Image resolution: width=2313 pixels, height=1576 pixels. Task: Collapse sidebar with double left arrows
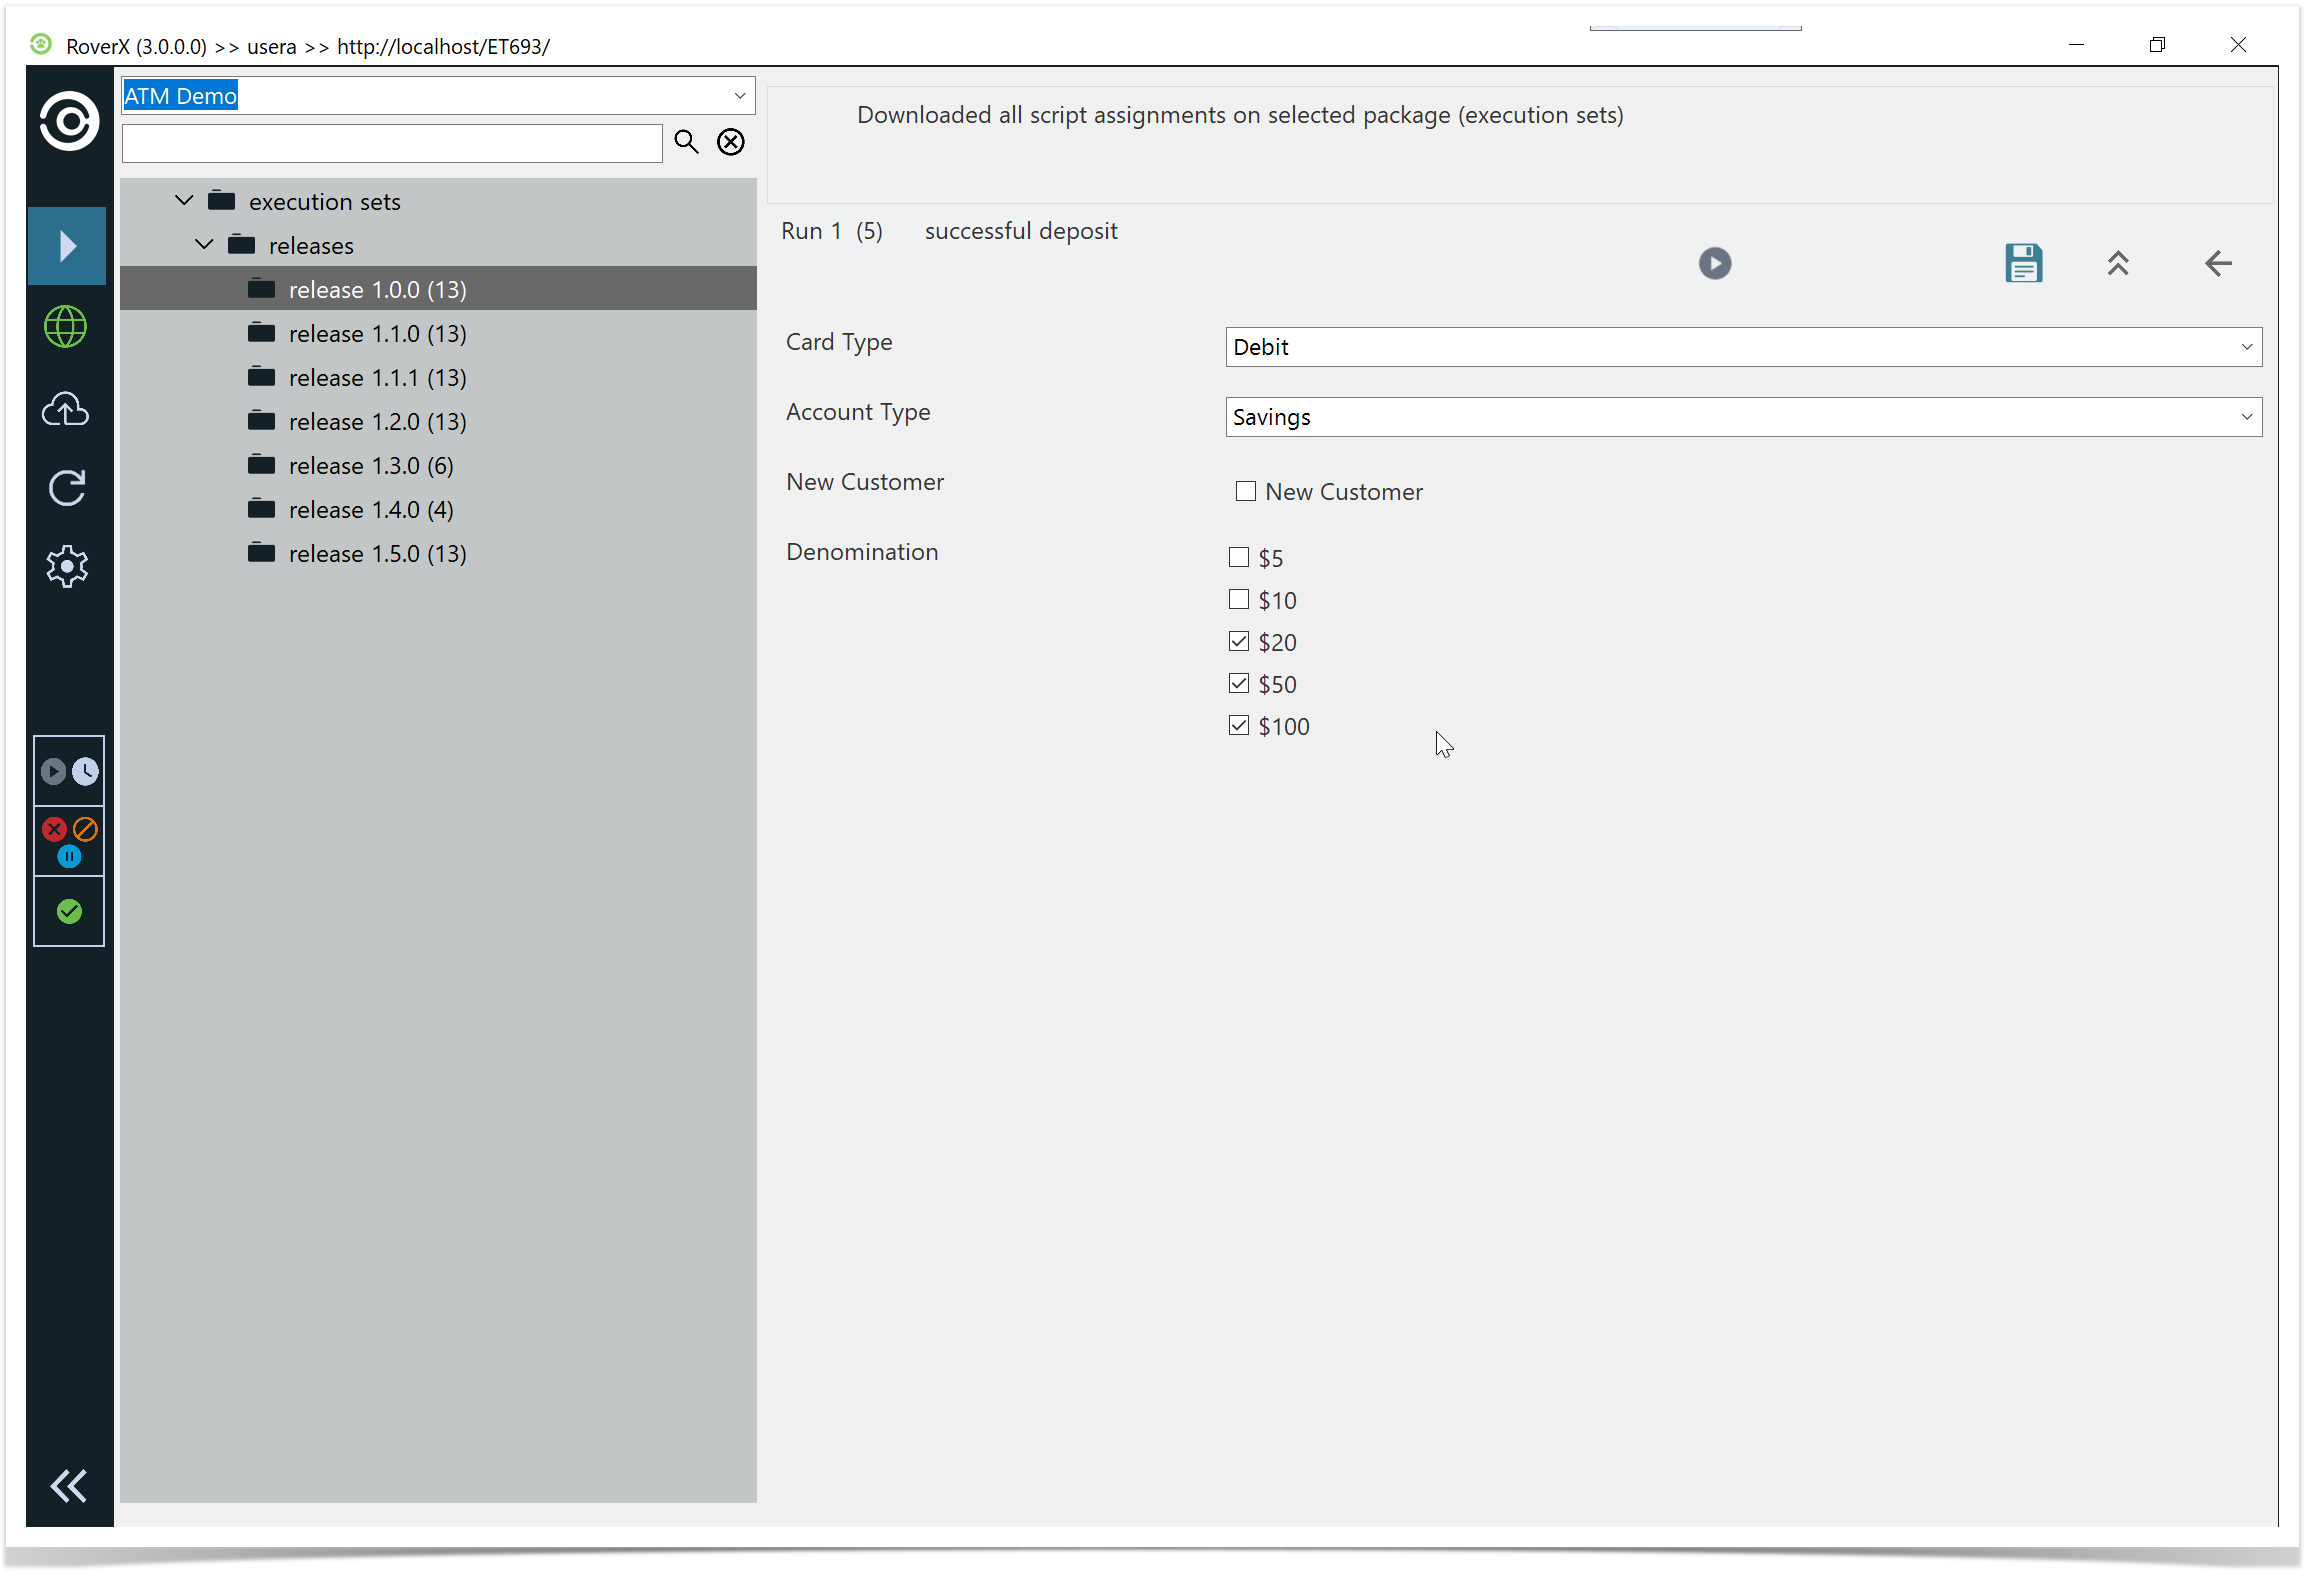68,1486
